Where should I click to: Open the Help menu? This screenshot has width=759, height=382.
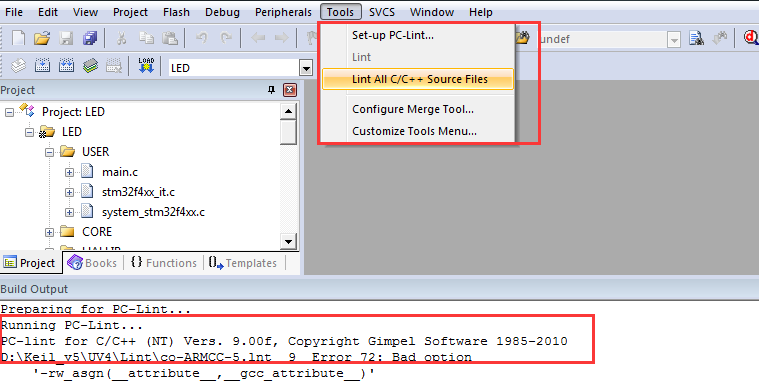pyautogui.click(x=481, y=12)
